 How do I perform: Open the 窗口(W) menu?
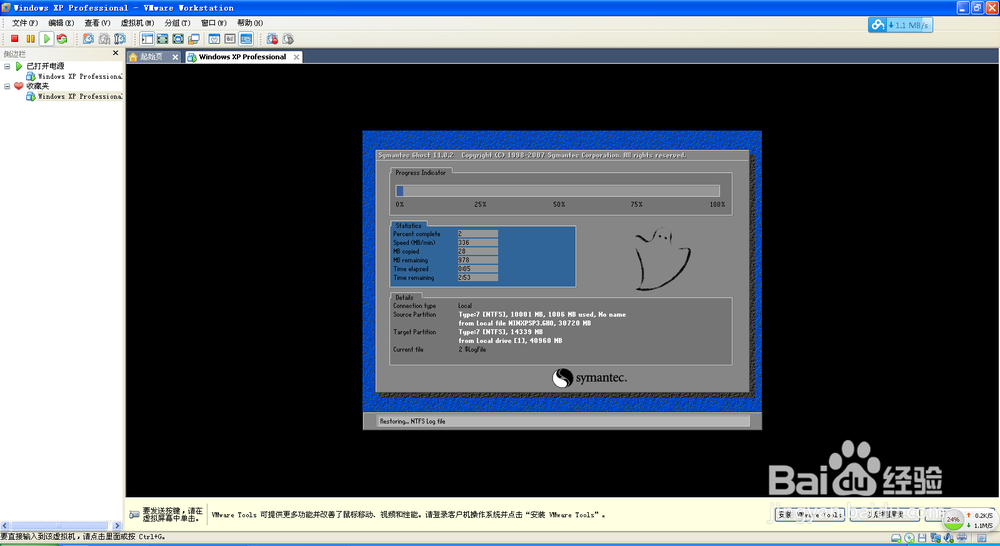click(x=214, y=23)
